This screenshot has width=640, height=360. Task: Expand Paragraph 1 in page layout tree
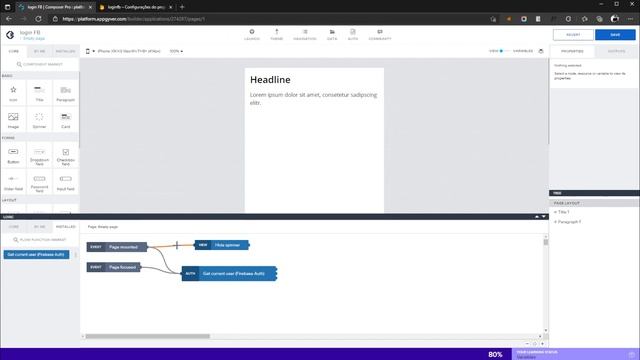[x=555, y=222]
